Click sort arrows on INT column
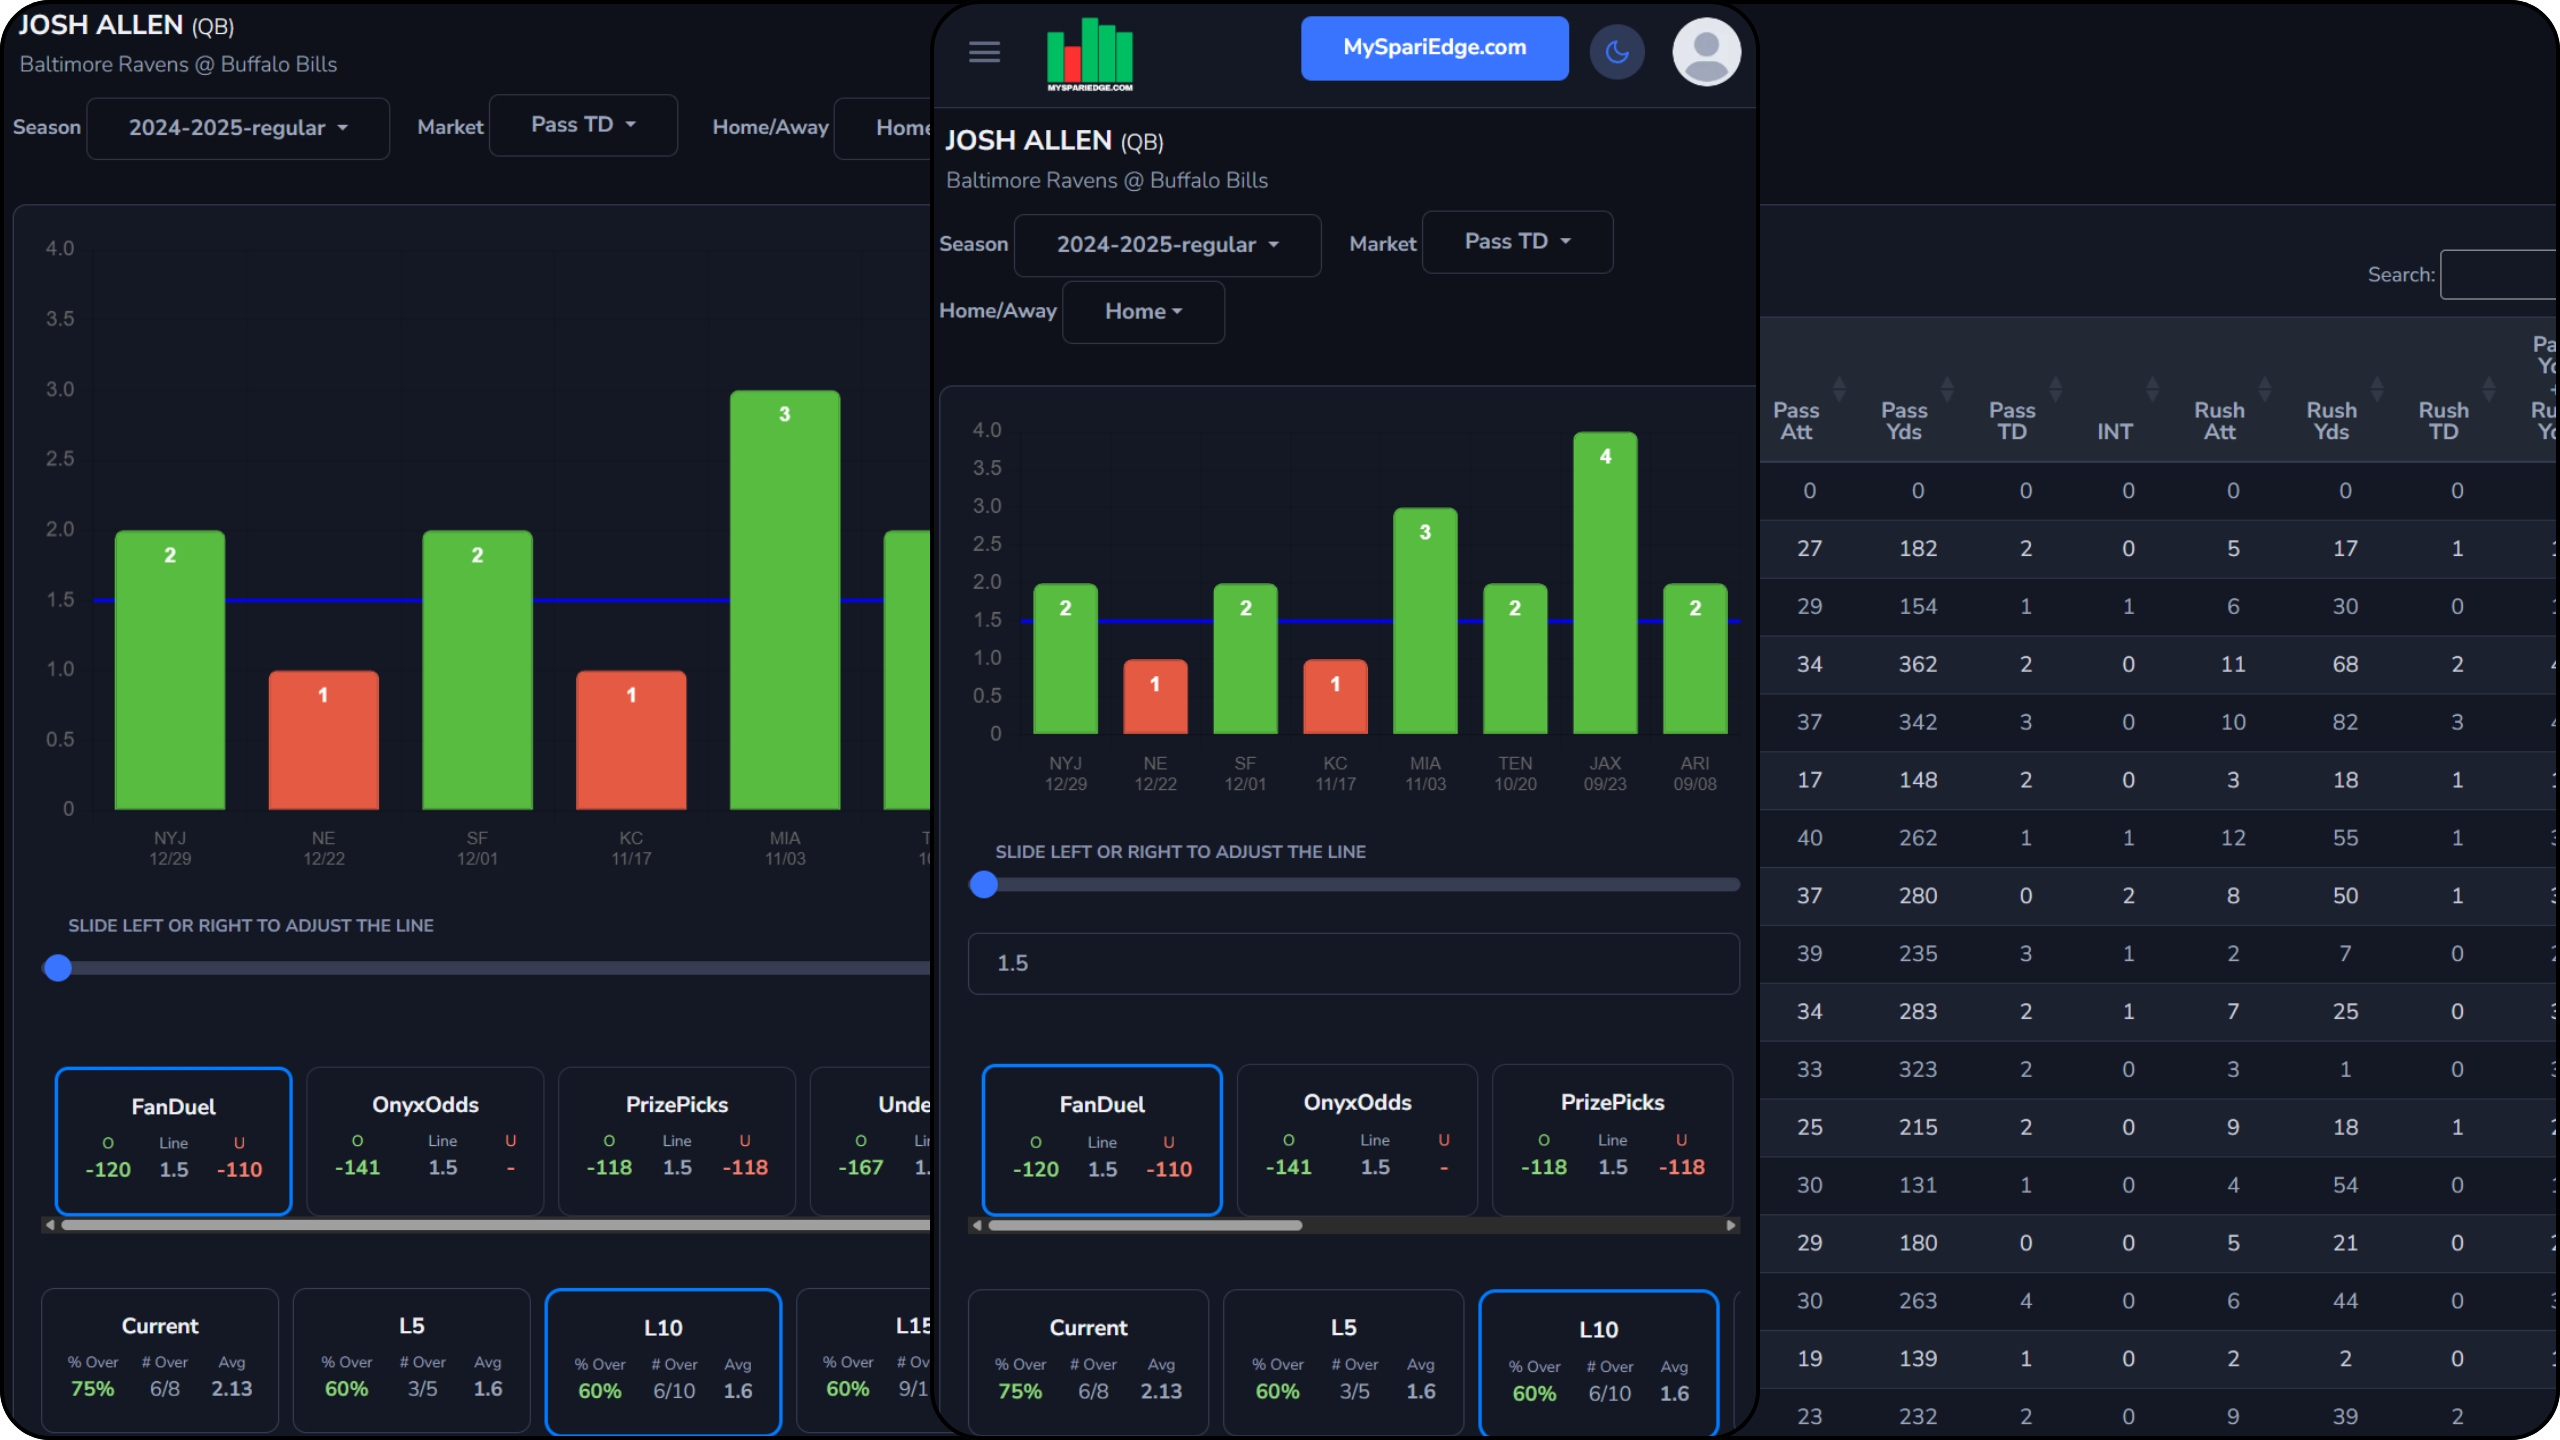 tap(2152, 389)
